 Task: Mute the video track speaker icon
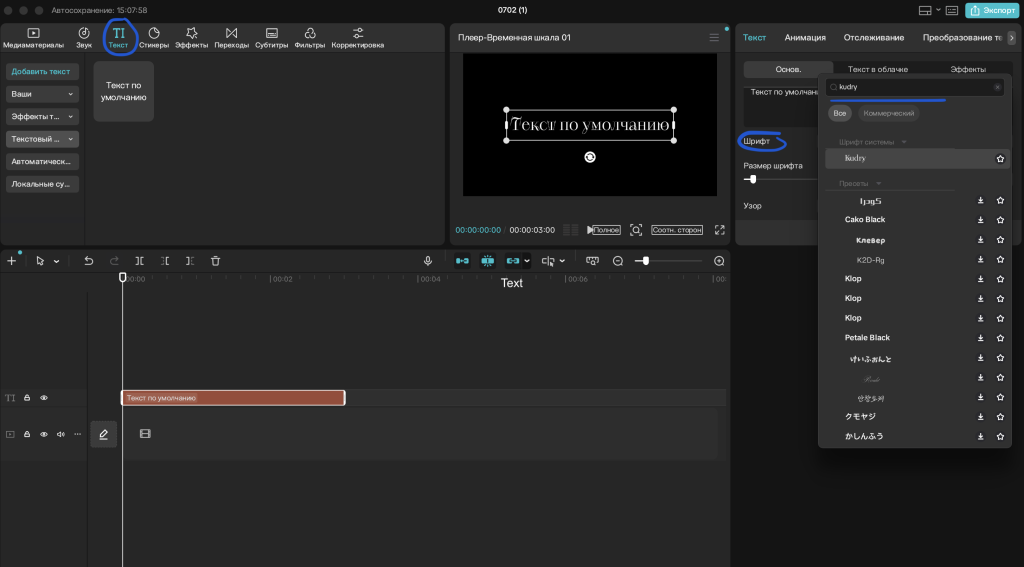61,434
